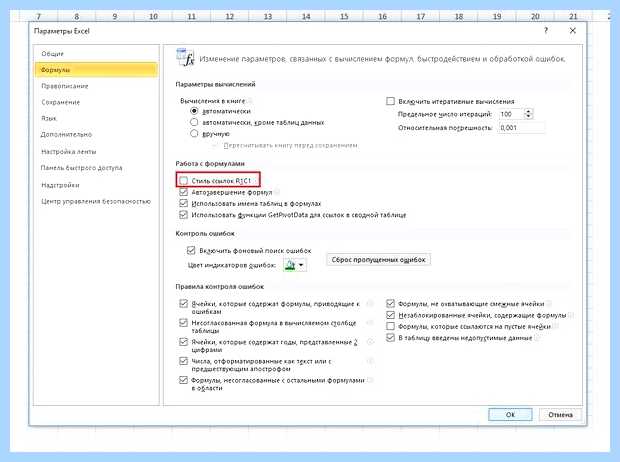This screenshot has width=620, height=462.
Task: Select автоматически, кроме таблиц данных option
Action: point(194,122)
